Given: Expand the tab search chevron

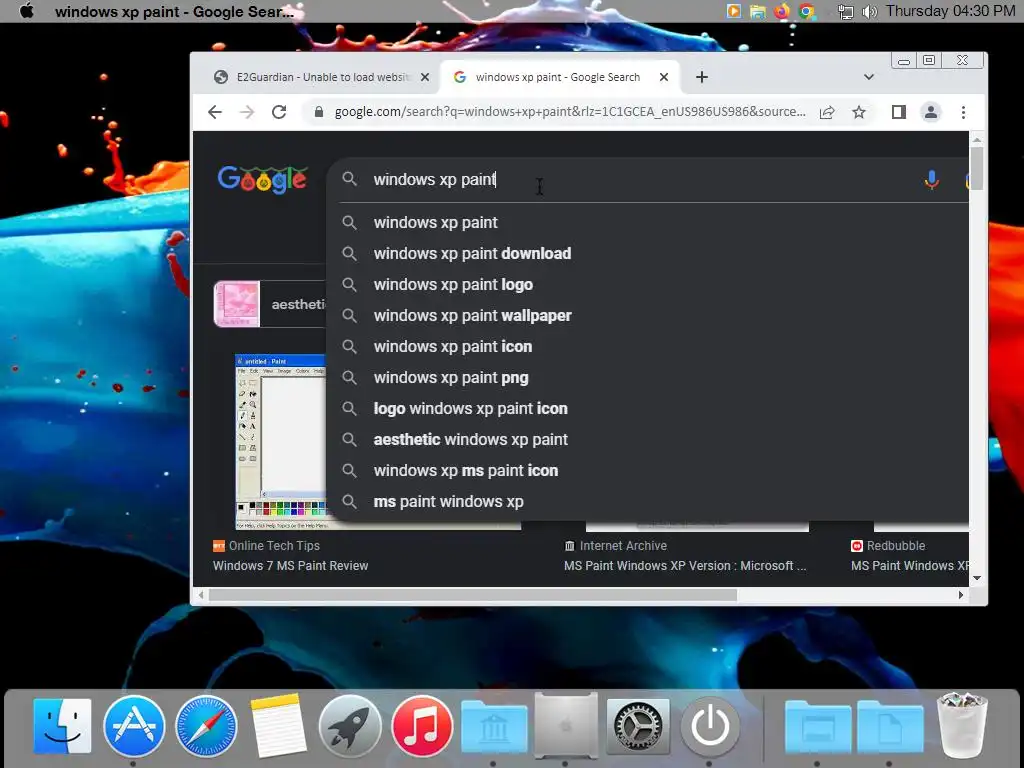Looking at the screenshot, I should tap(869, 77).
